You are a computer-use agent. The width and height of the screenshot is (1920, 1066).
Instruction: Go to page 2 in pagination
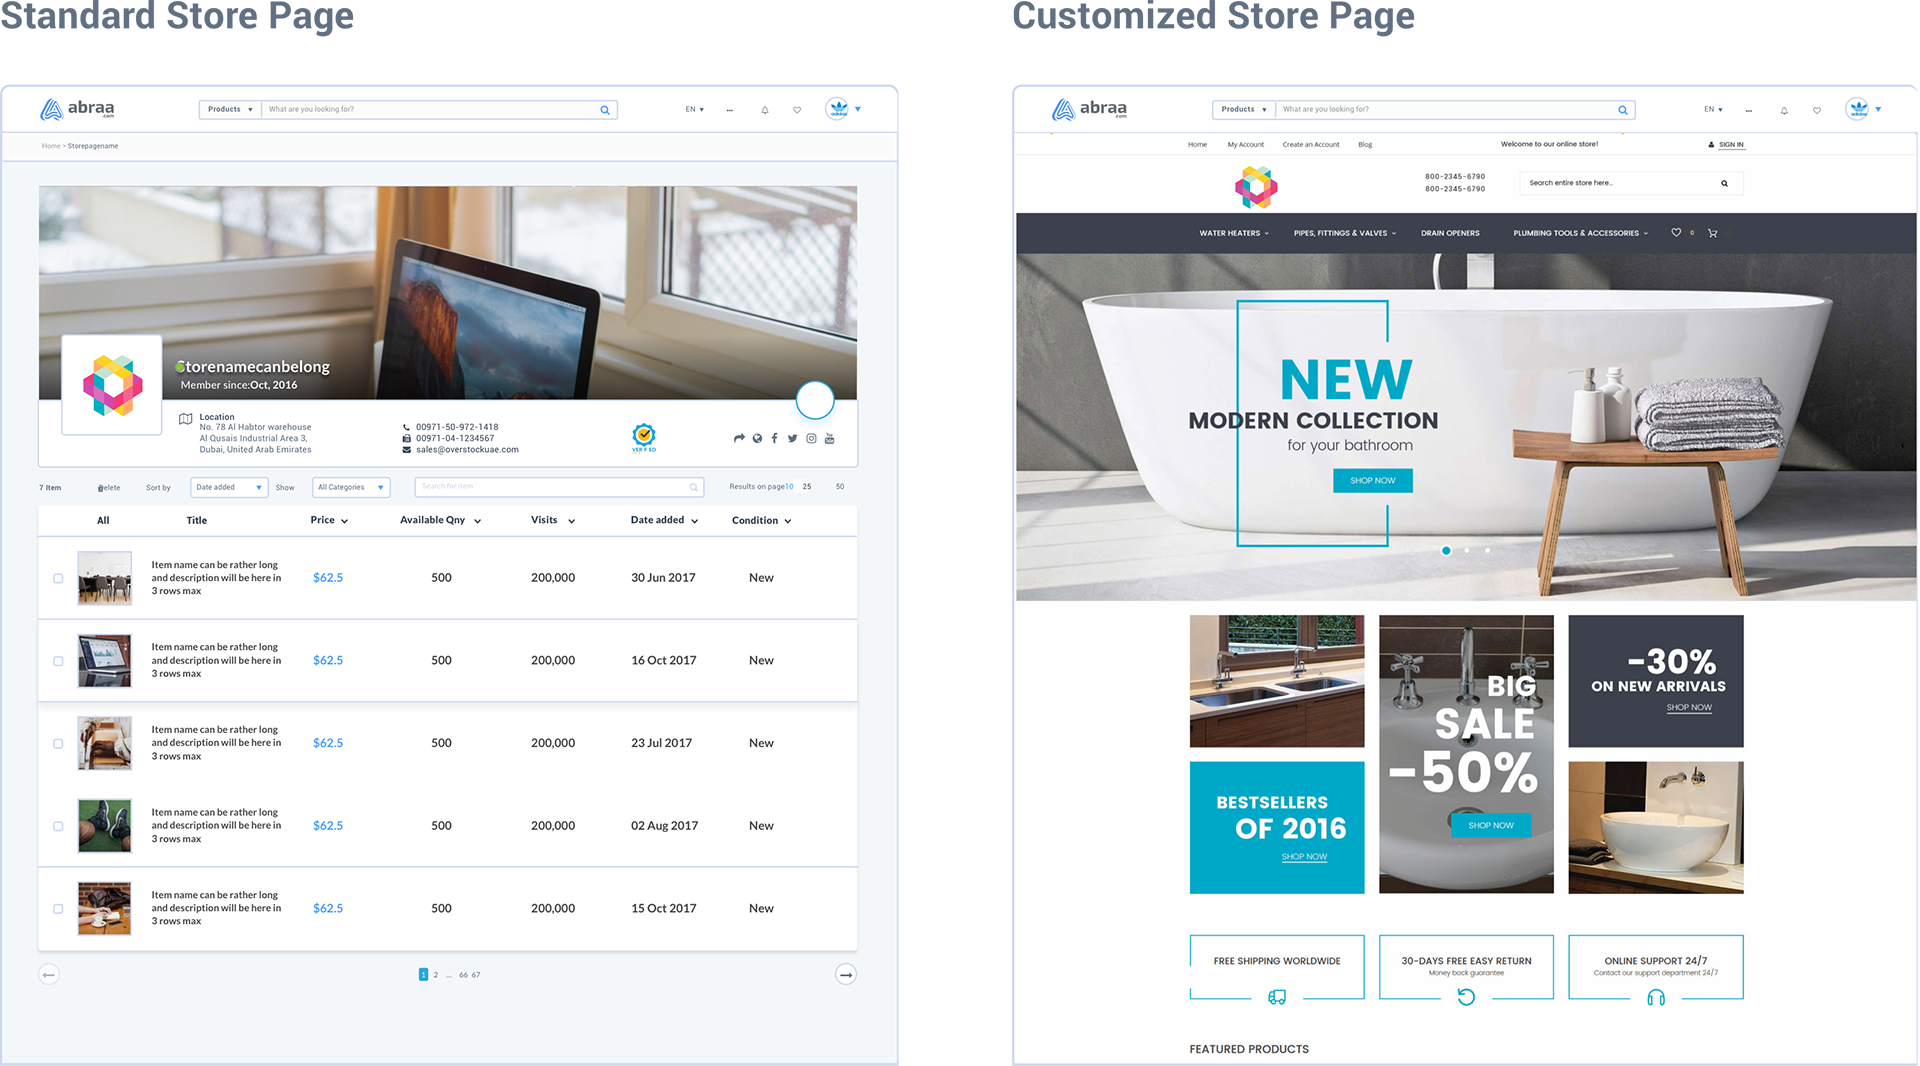[436, 975]
